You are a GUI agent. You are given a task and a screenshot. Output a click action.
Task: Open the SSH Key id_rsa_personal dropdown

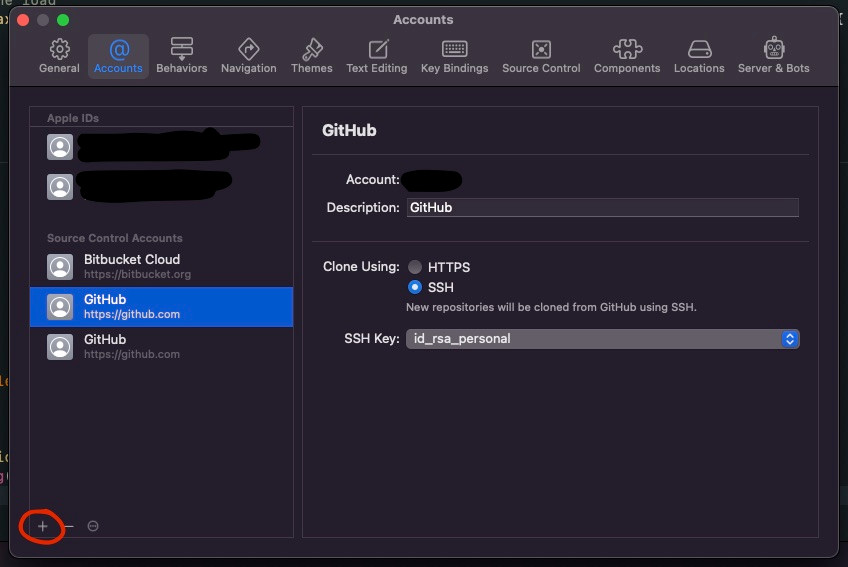pos(602,339)
